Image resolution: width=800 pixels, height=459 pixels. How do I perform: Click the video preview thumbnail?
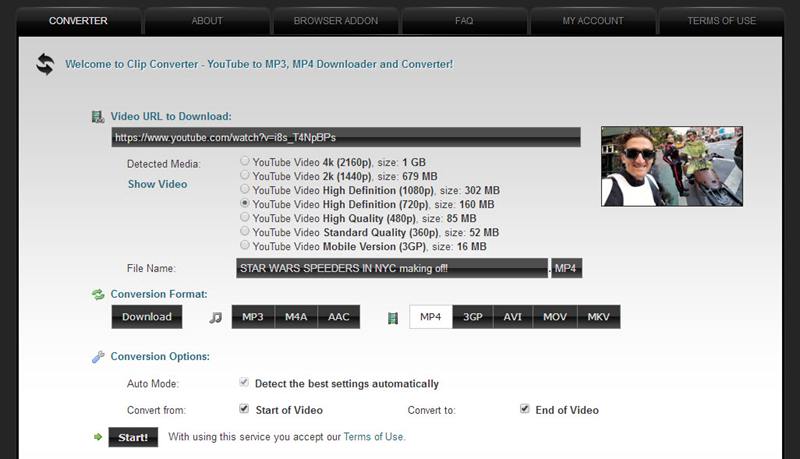[x=672, y=166]
